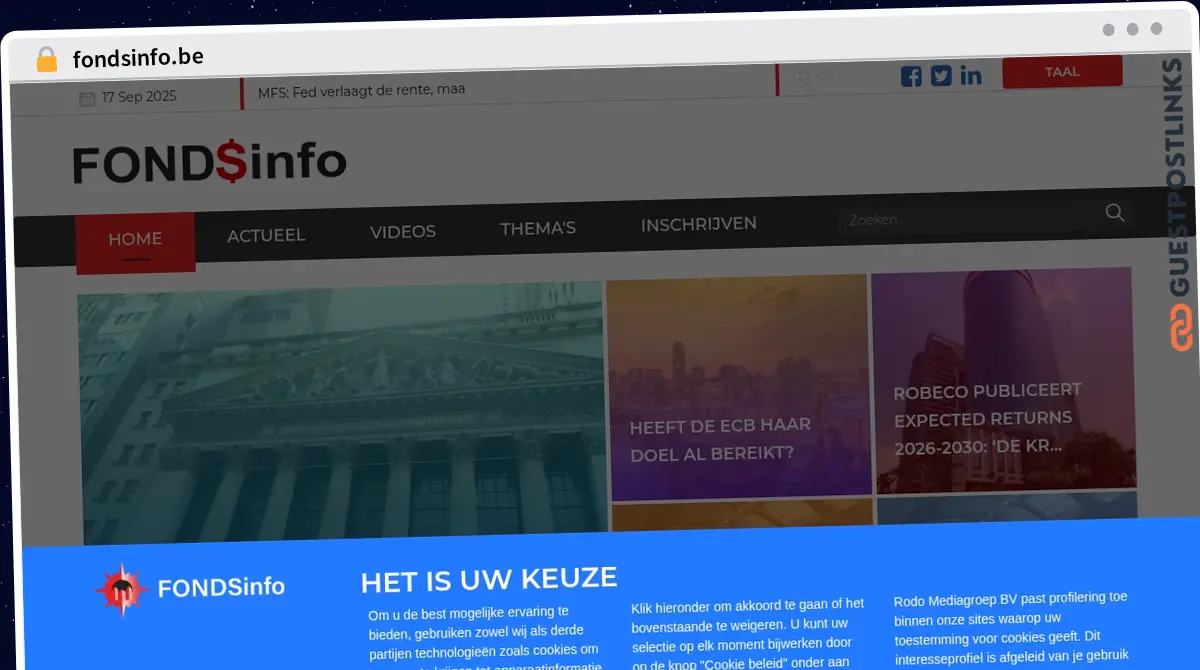This screenshot has width=1200, height=670.
Task: Click the calendar icon beside the date
Action: coord(87,98)
